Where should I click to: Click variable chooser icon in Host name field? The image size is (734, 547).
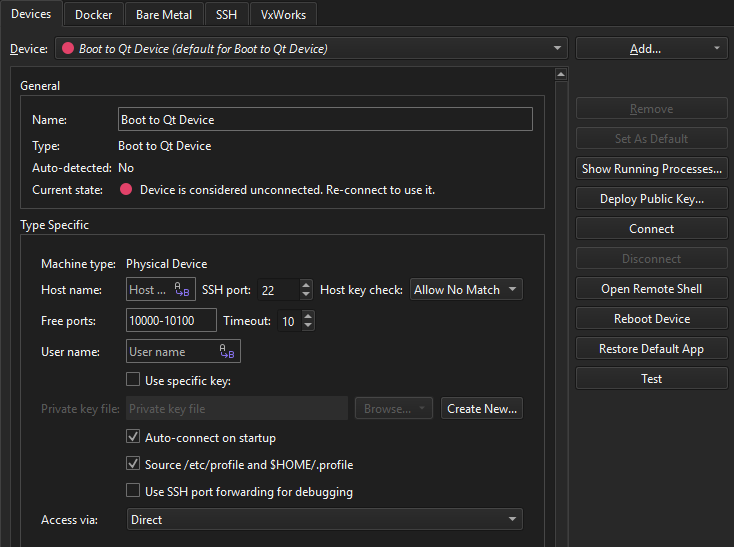[x=182, y=289]
